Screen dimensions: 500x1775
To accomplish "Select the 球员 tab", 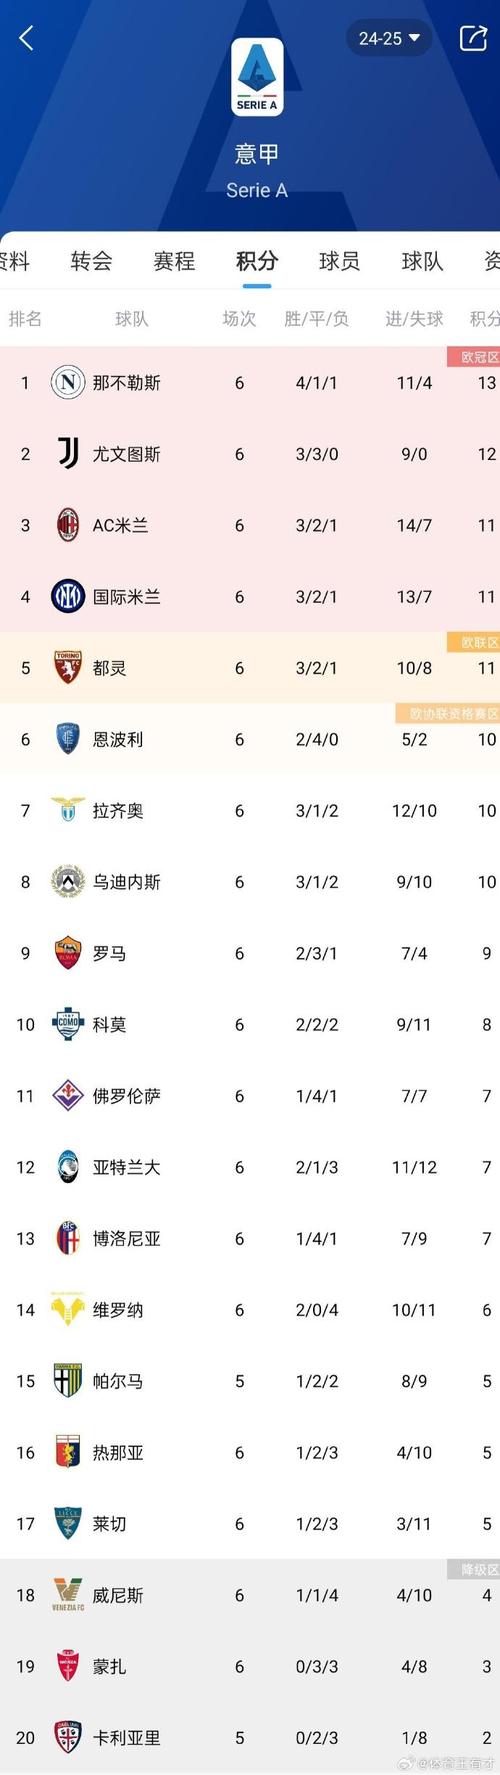I will (340, 261).
